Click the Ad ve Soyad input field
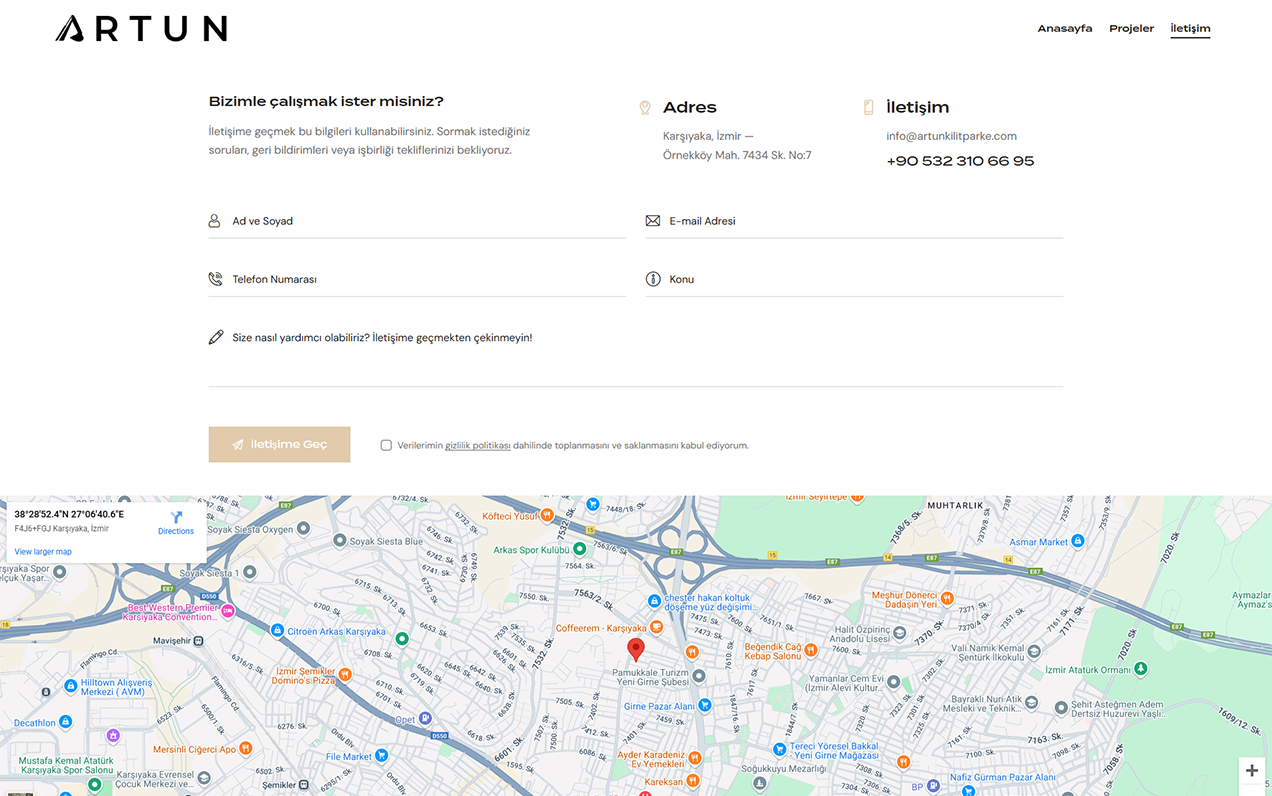Screen dimensions: 1272x796 (427, 221)
